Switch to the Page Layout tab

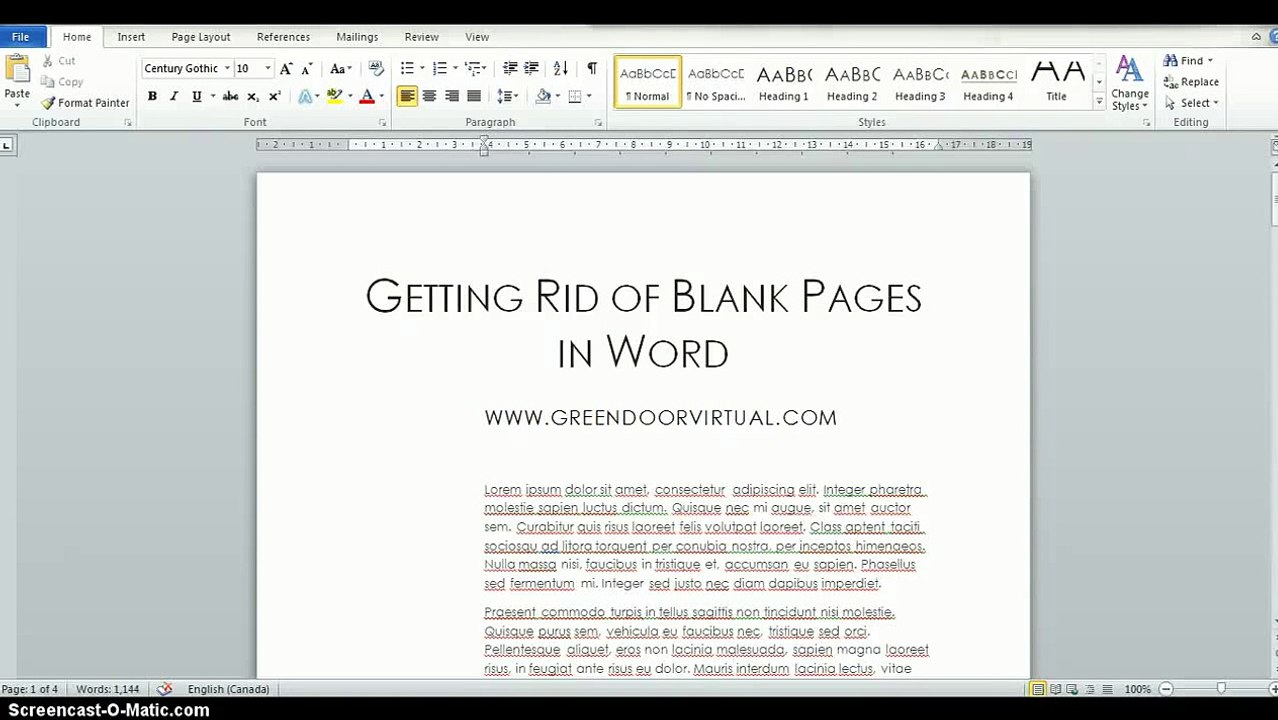coord(201,37)
